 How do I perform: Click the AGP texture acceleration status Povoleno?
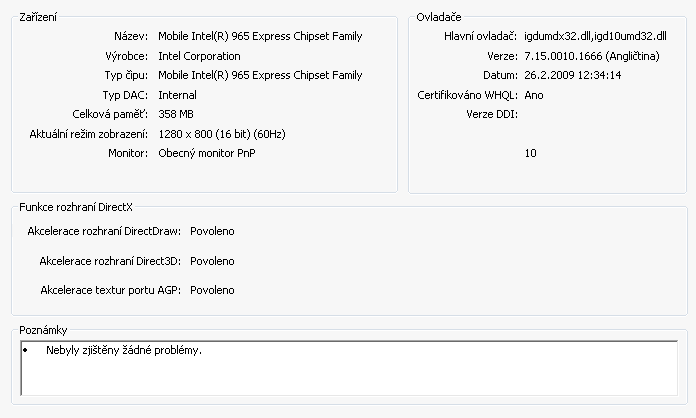coord(211,290)
